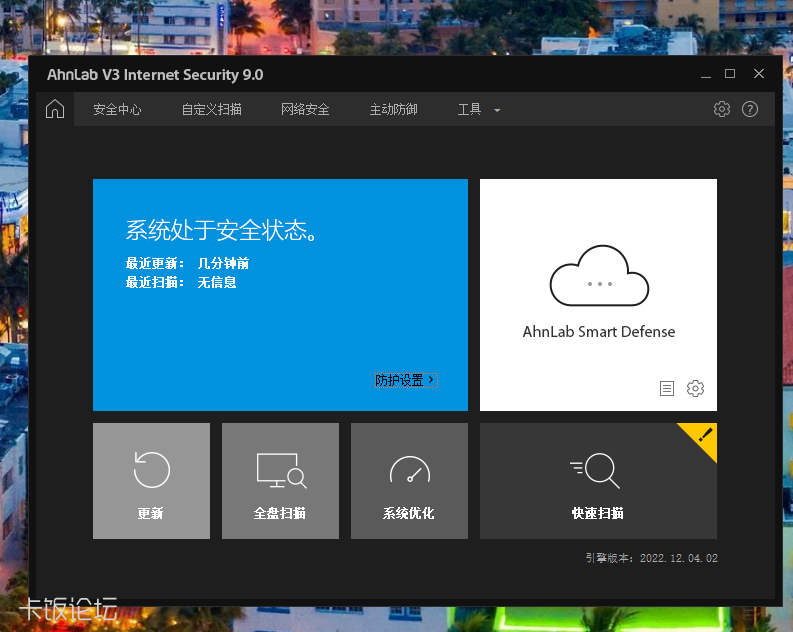
Task: Click the 防护设置 link
Action: pos(406,380)
